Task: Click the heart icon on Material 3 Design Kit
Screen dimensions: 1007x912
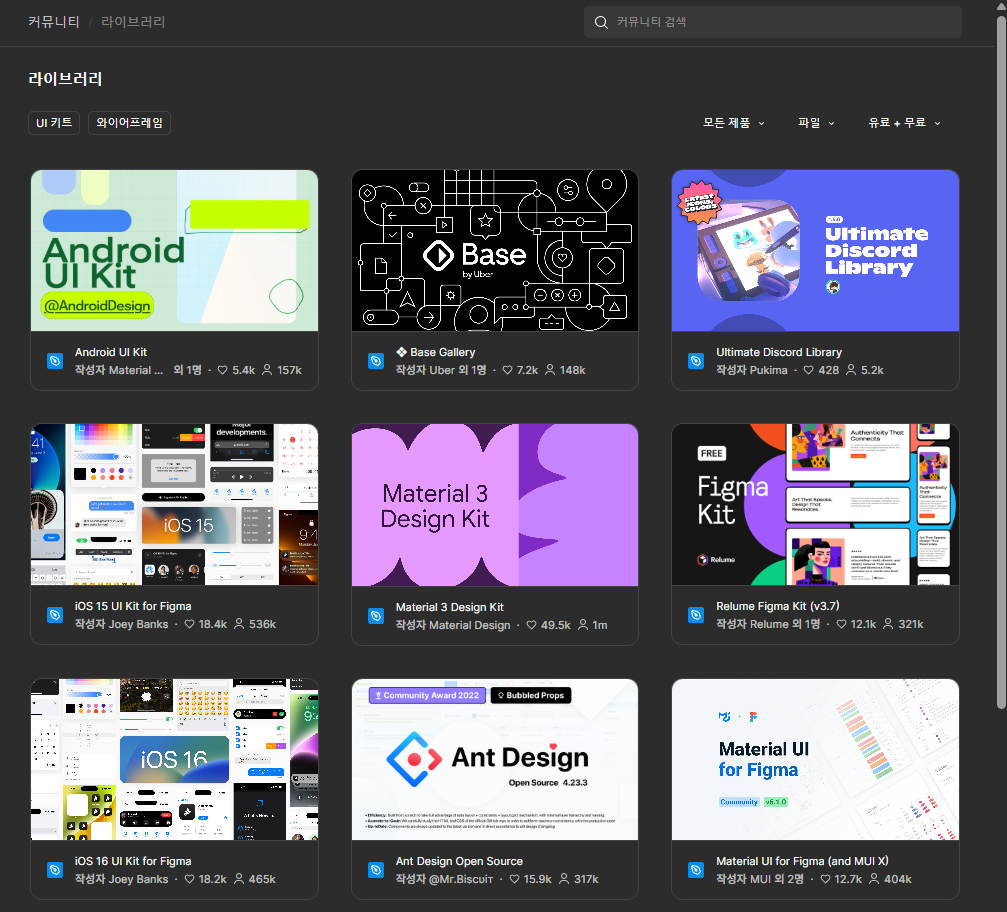Action: pyautogui.click(x=532, y=625)
